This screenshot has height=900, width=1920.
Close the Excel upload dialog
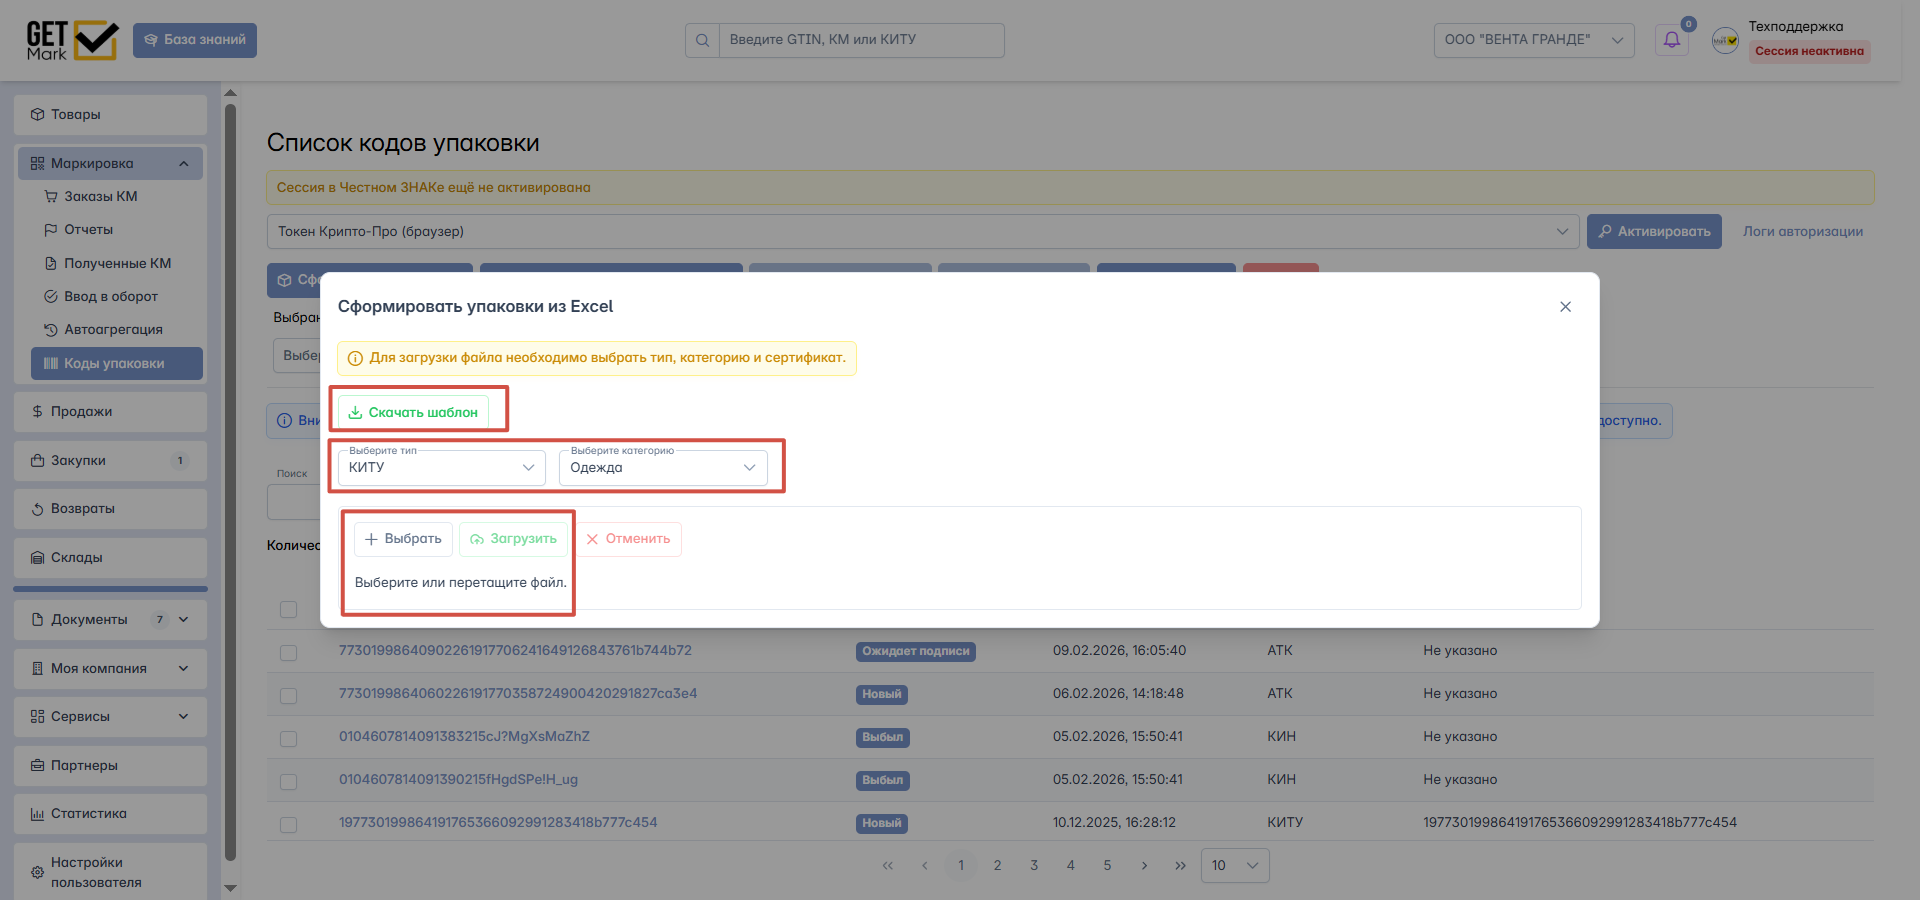pos(1565,307)
